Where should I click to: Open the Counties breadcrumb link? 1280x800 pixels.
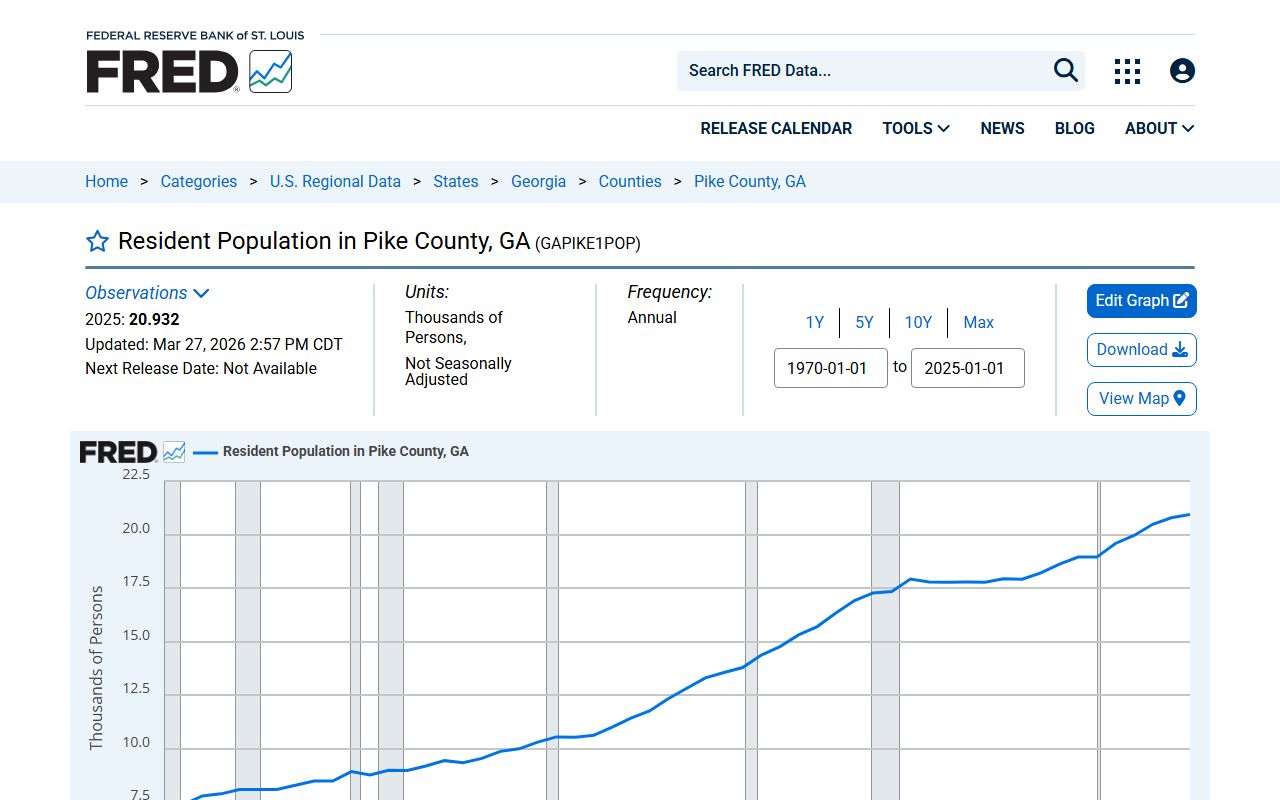pyautogui.click(x=630, y=181)
